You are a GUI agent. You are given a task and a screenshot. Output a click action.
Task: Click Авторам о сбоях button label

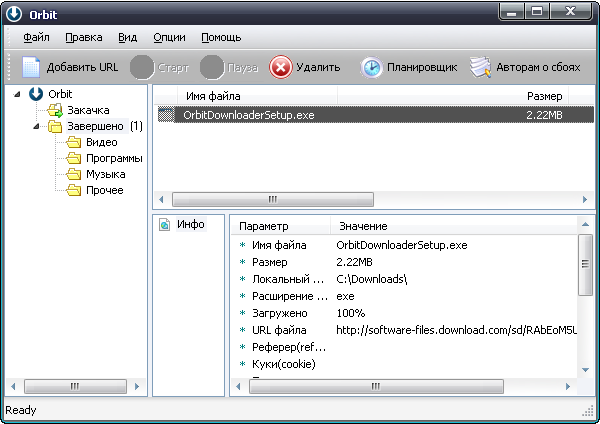tap(538, 67)
